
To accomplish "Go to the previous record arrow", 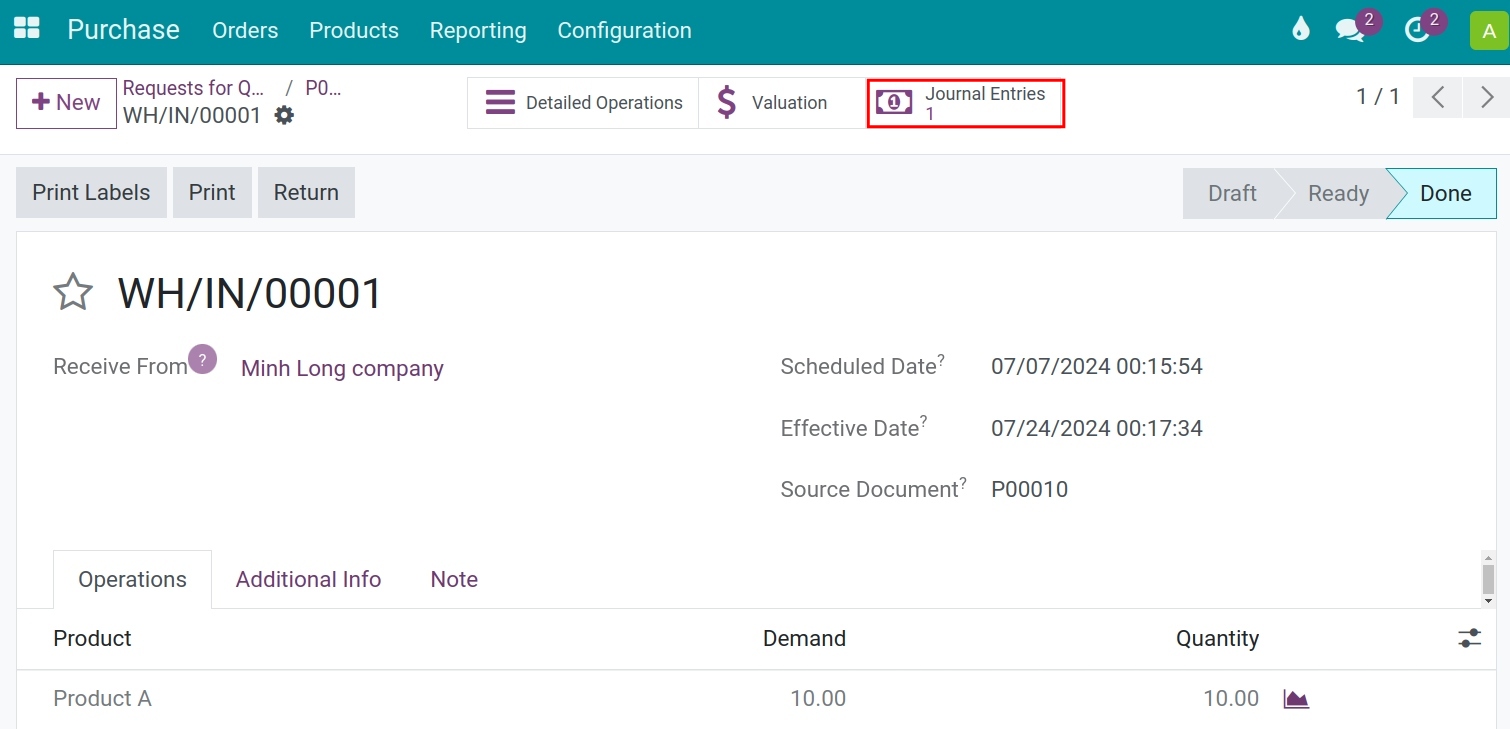I will [1438, 97].
